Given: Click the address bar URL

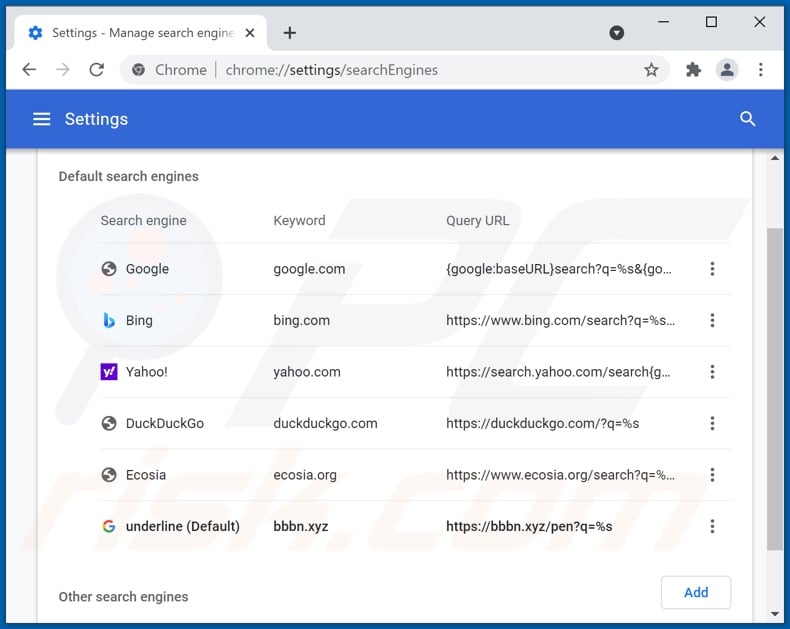Looking at the screenshot, I should point(332,70).
